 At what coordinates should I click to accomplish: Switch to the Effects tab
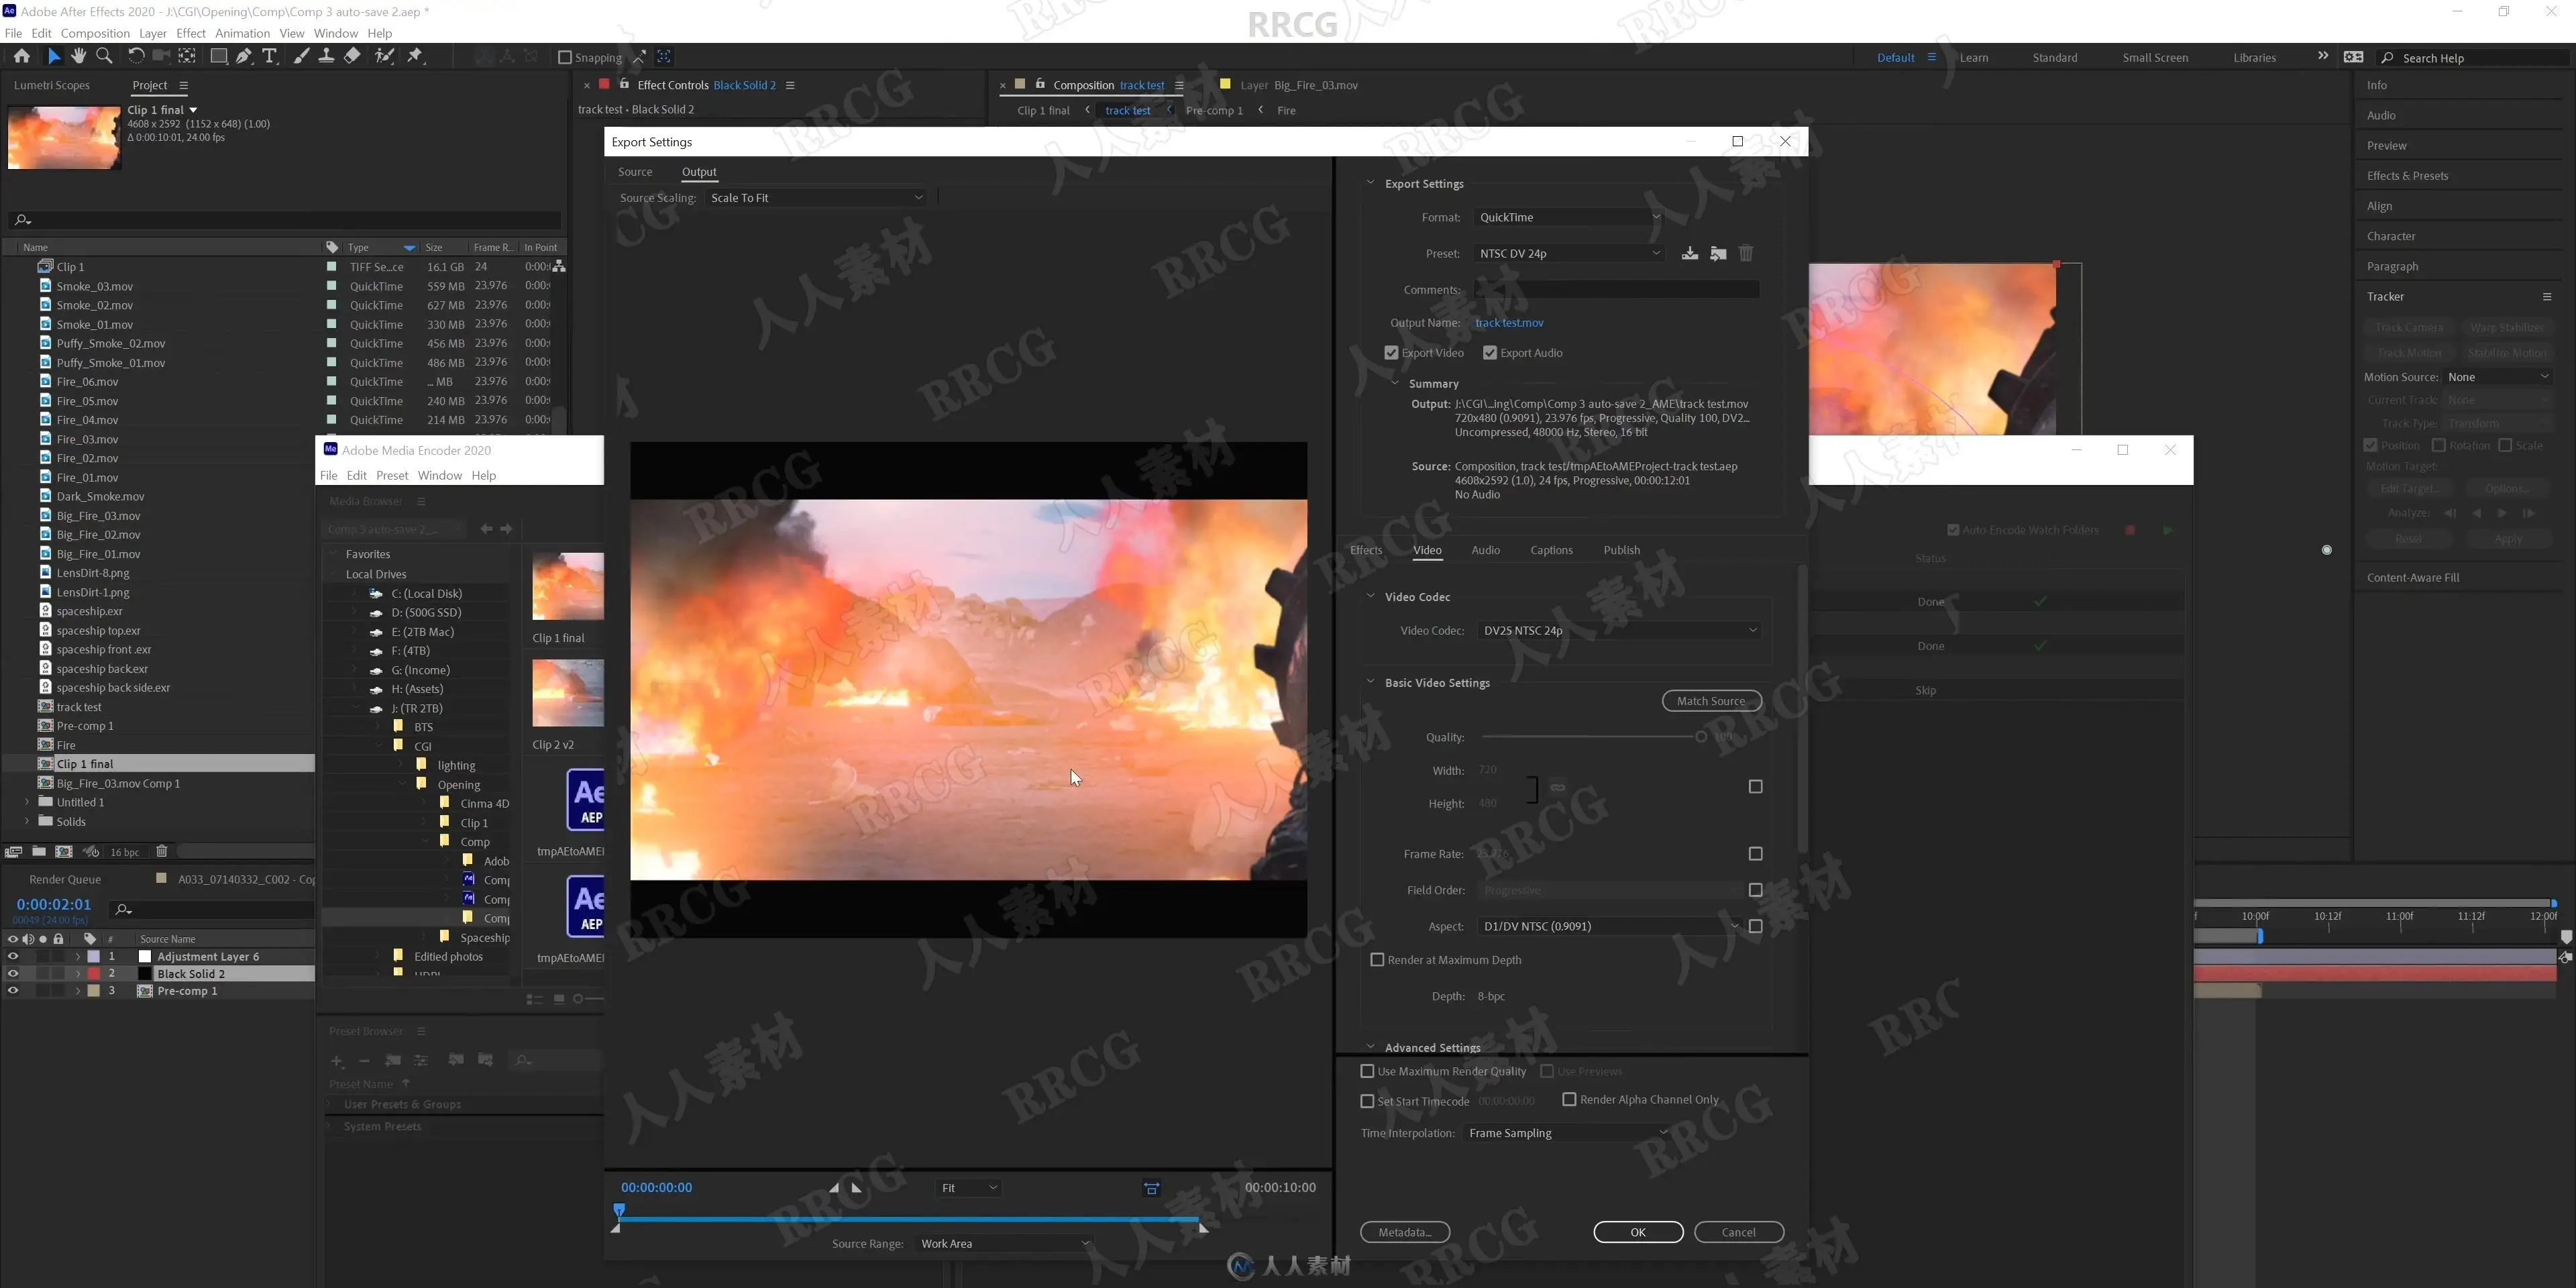[x=1366, y=550]
